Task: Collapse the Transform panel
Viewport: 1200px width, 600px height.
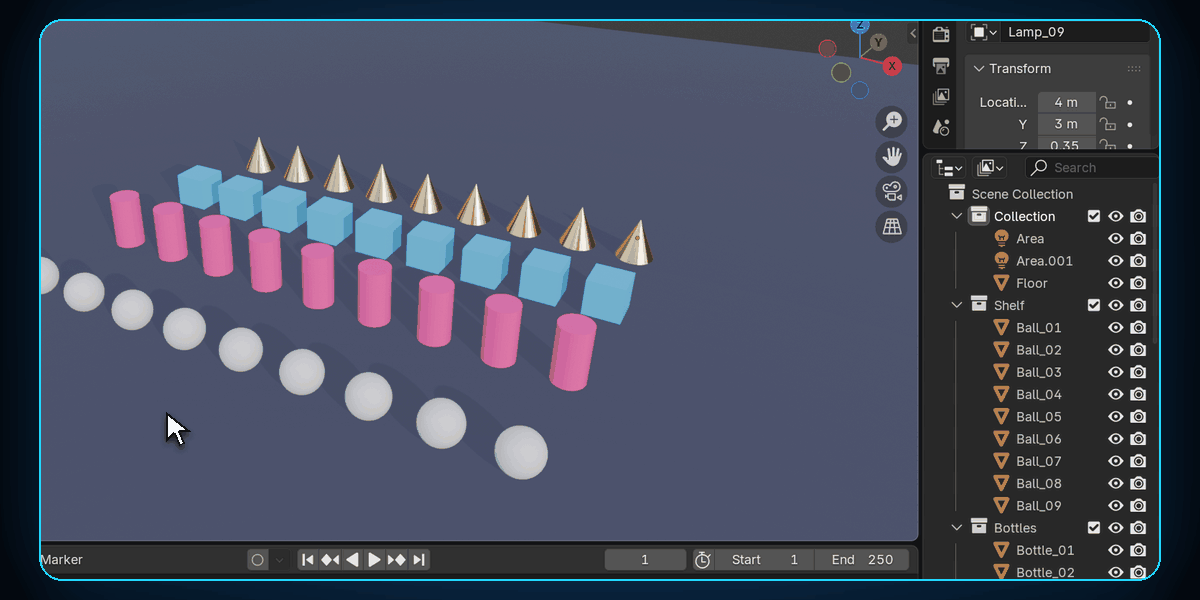Action: [x=979, y=69]
